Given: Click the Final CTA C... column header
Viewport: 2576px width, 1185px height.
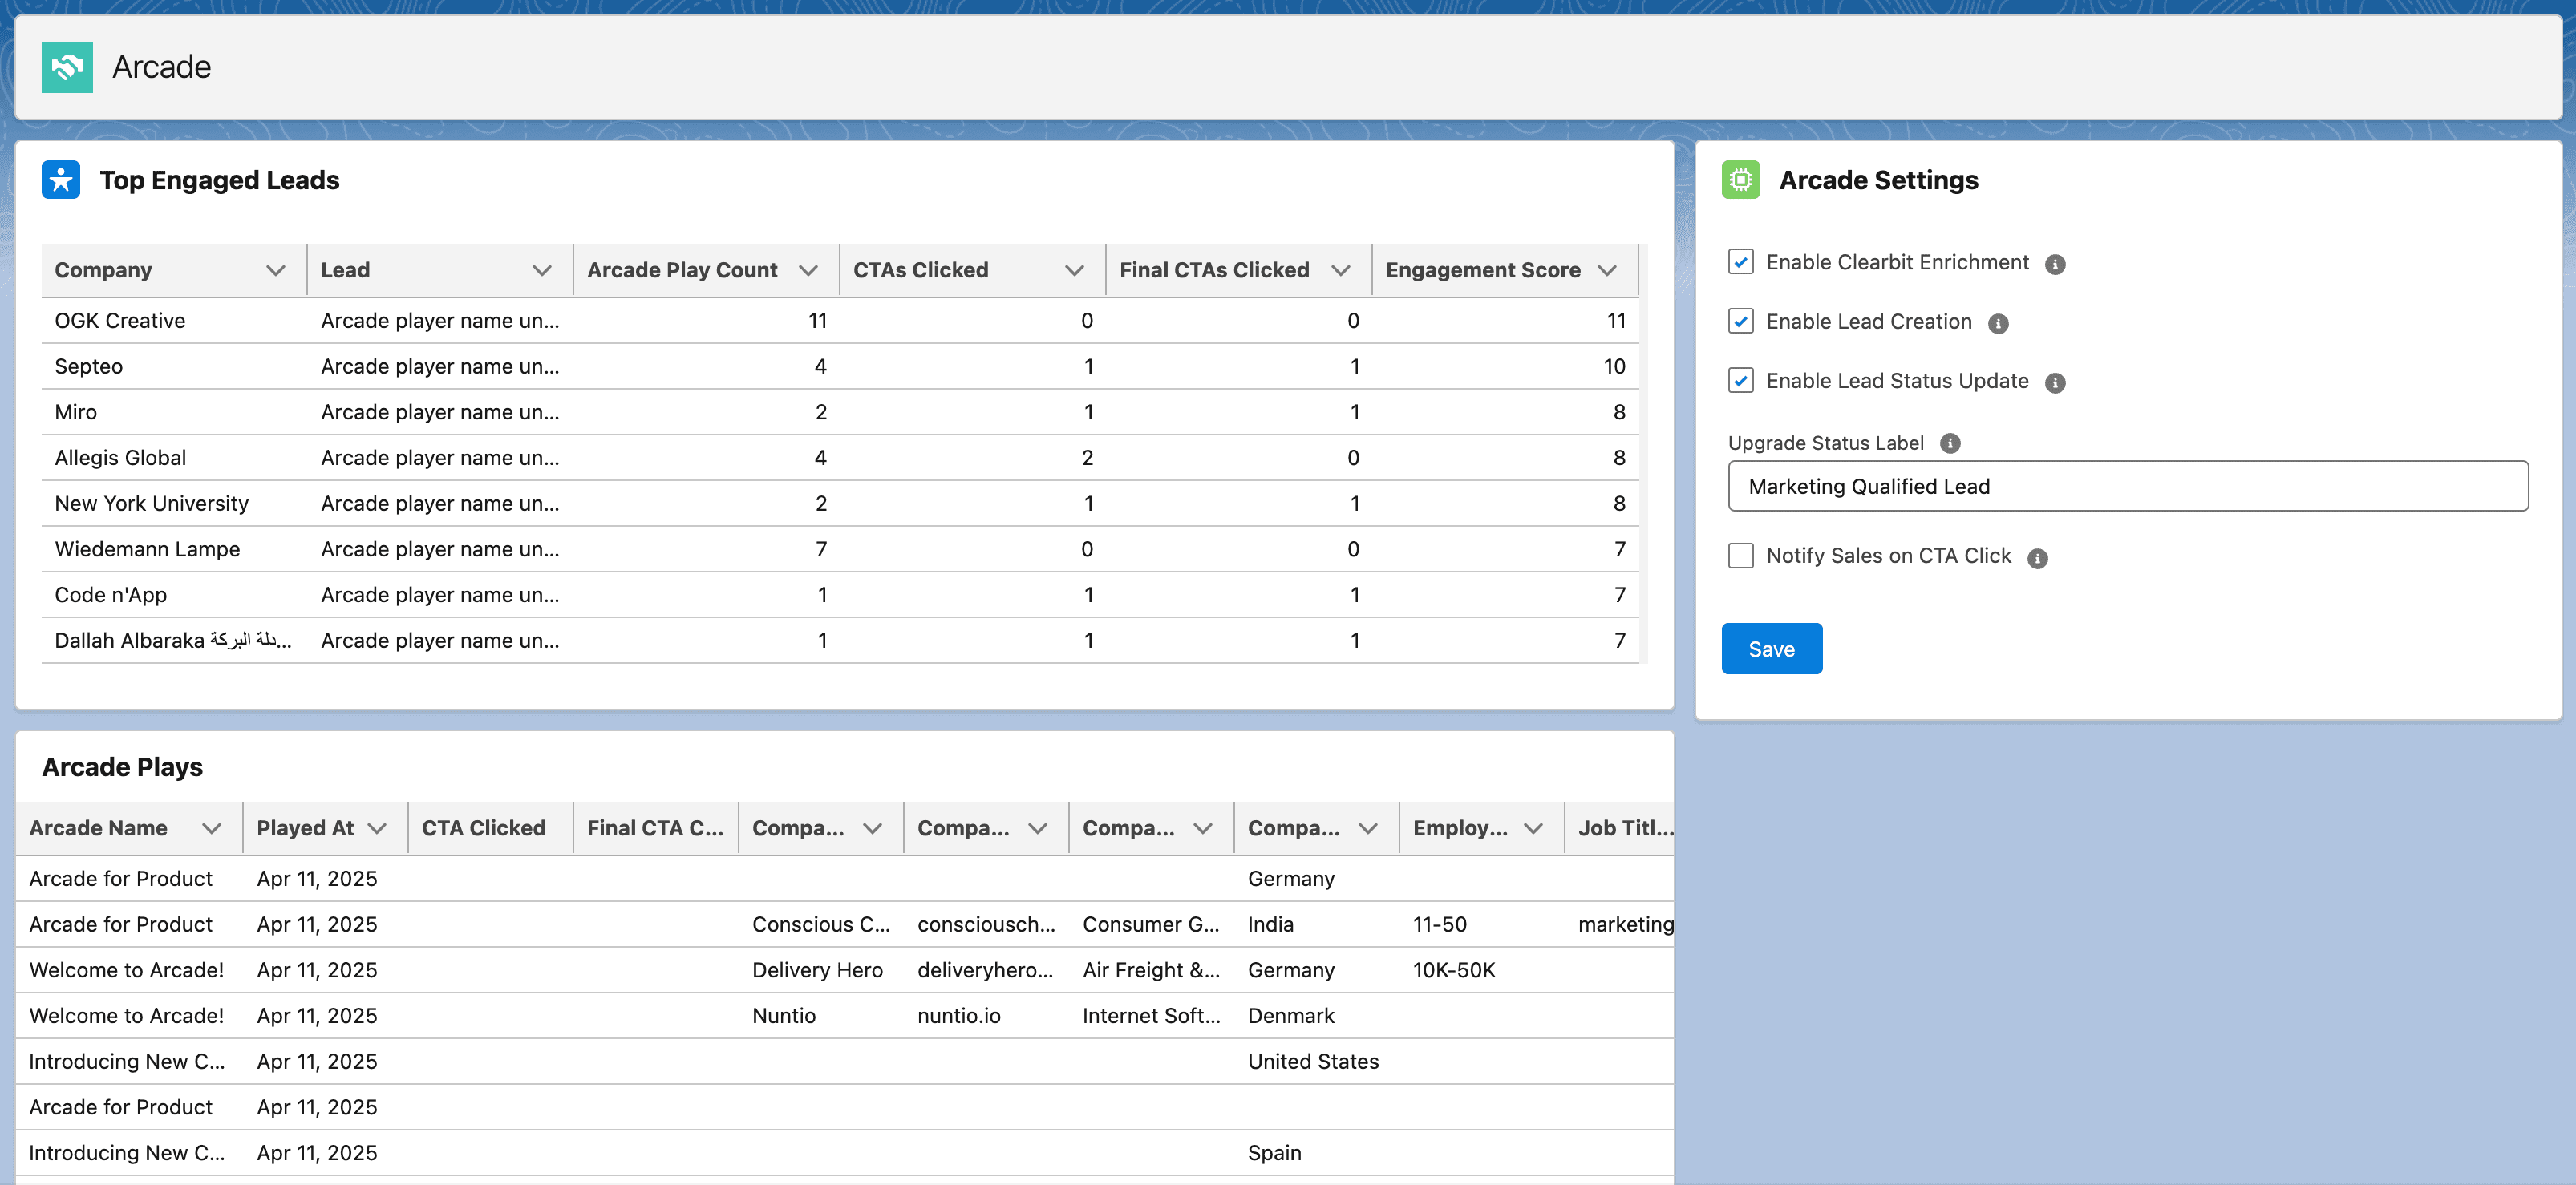Looking at the screenshot, I should (x=655, y=828).
